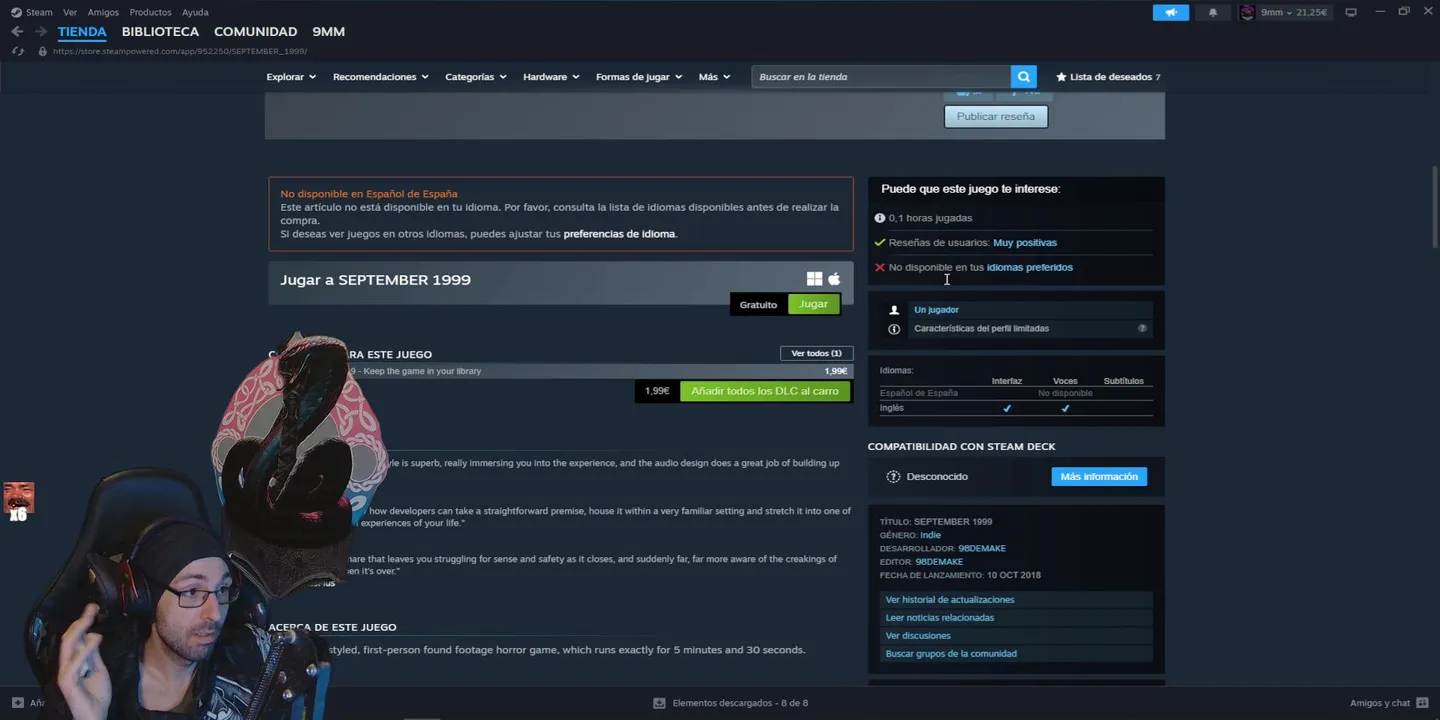Open the Ver menu

[70, 12]
